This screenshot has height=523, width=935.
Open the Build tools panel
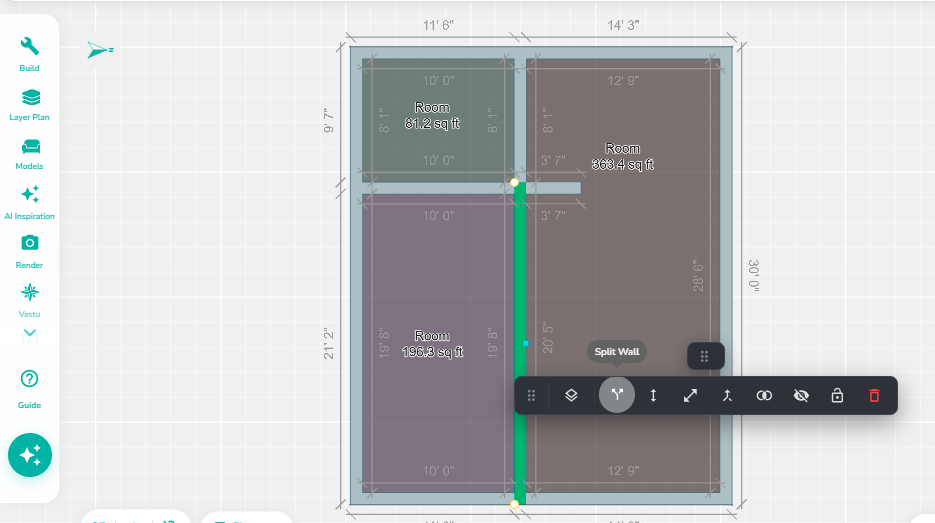[x=29, y=54]
